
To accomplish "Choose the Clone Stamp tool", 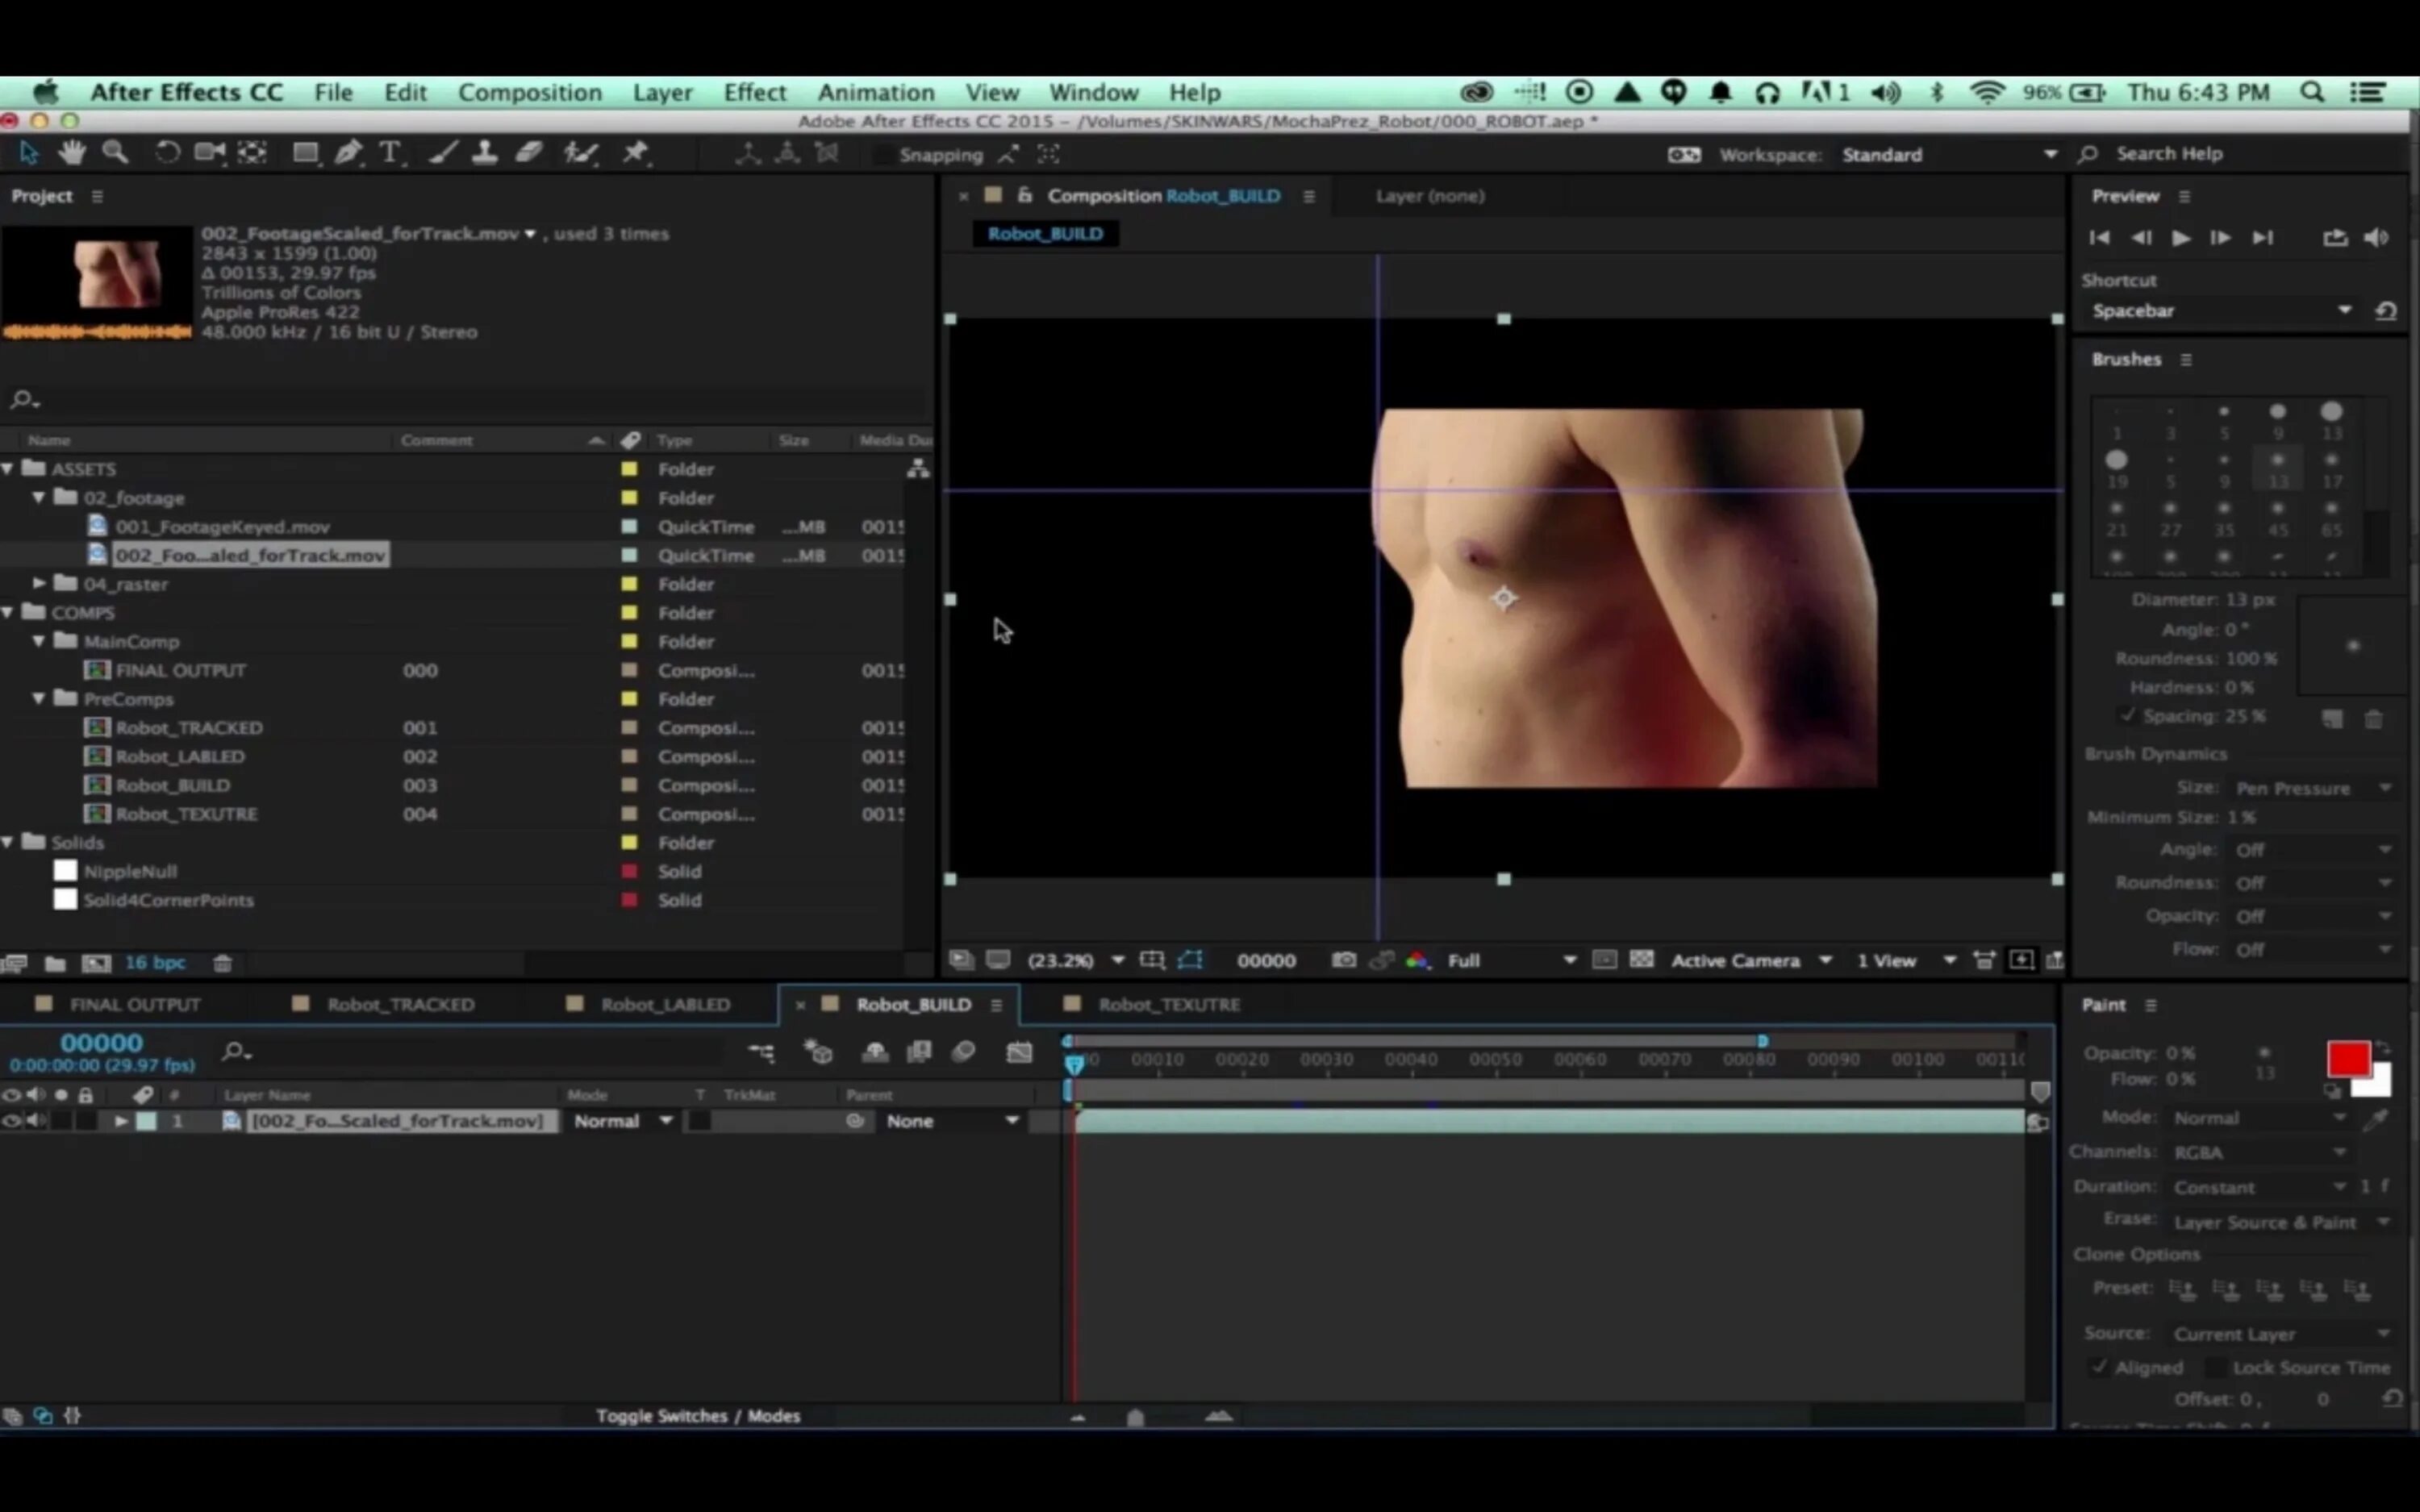I will (485, 153).
